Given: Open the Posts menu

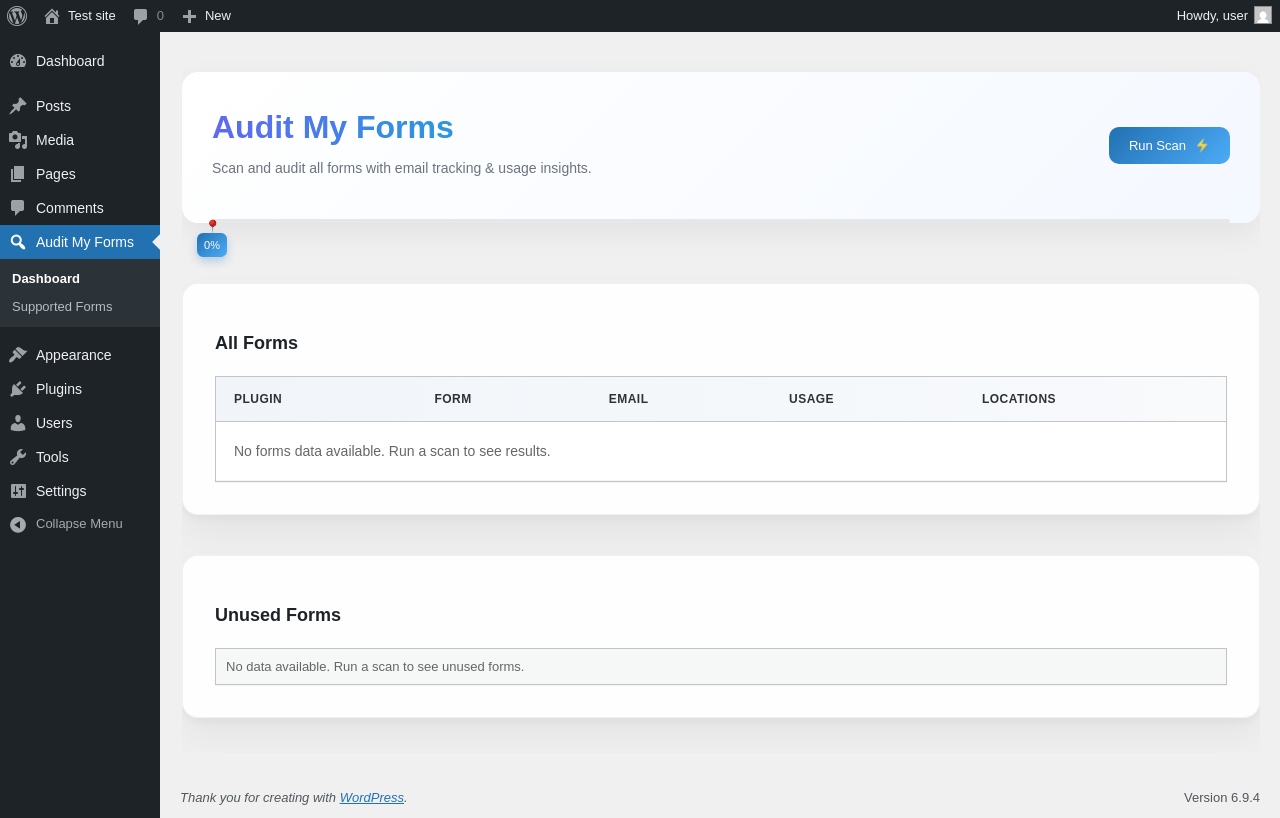Looking at the screenshot, I should (x=53, y=106).
